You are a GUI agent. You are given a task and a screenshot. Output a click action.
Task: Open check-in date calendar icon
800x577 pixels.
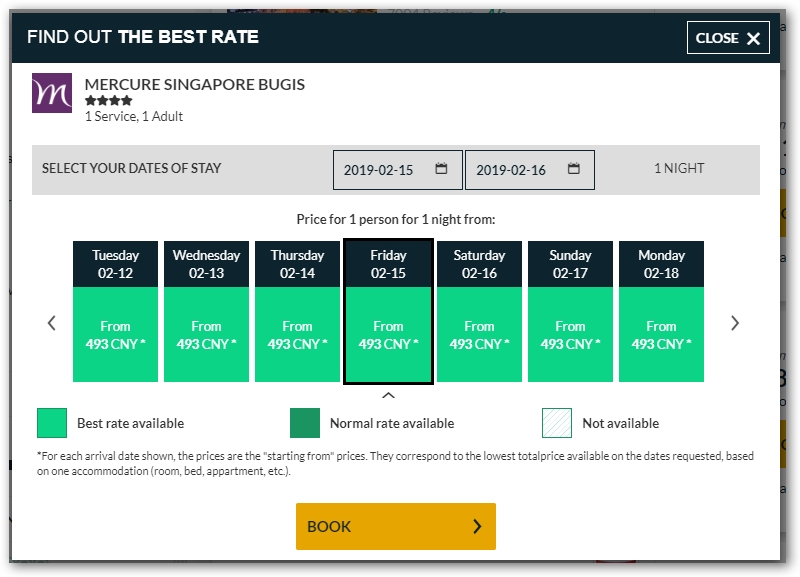pyautogui.click(x=441, y=168)
